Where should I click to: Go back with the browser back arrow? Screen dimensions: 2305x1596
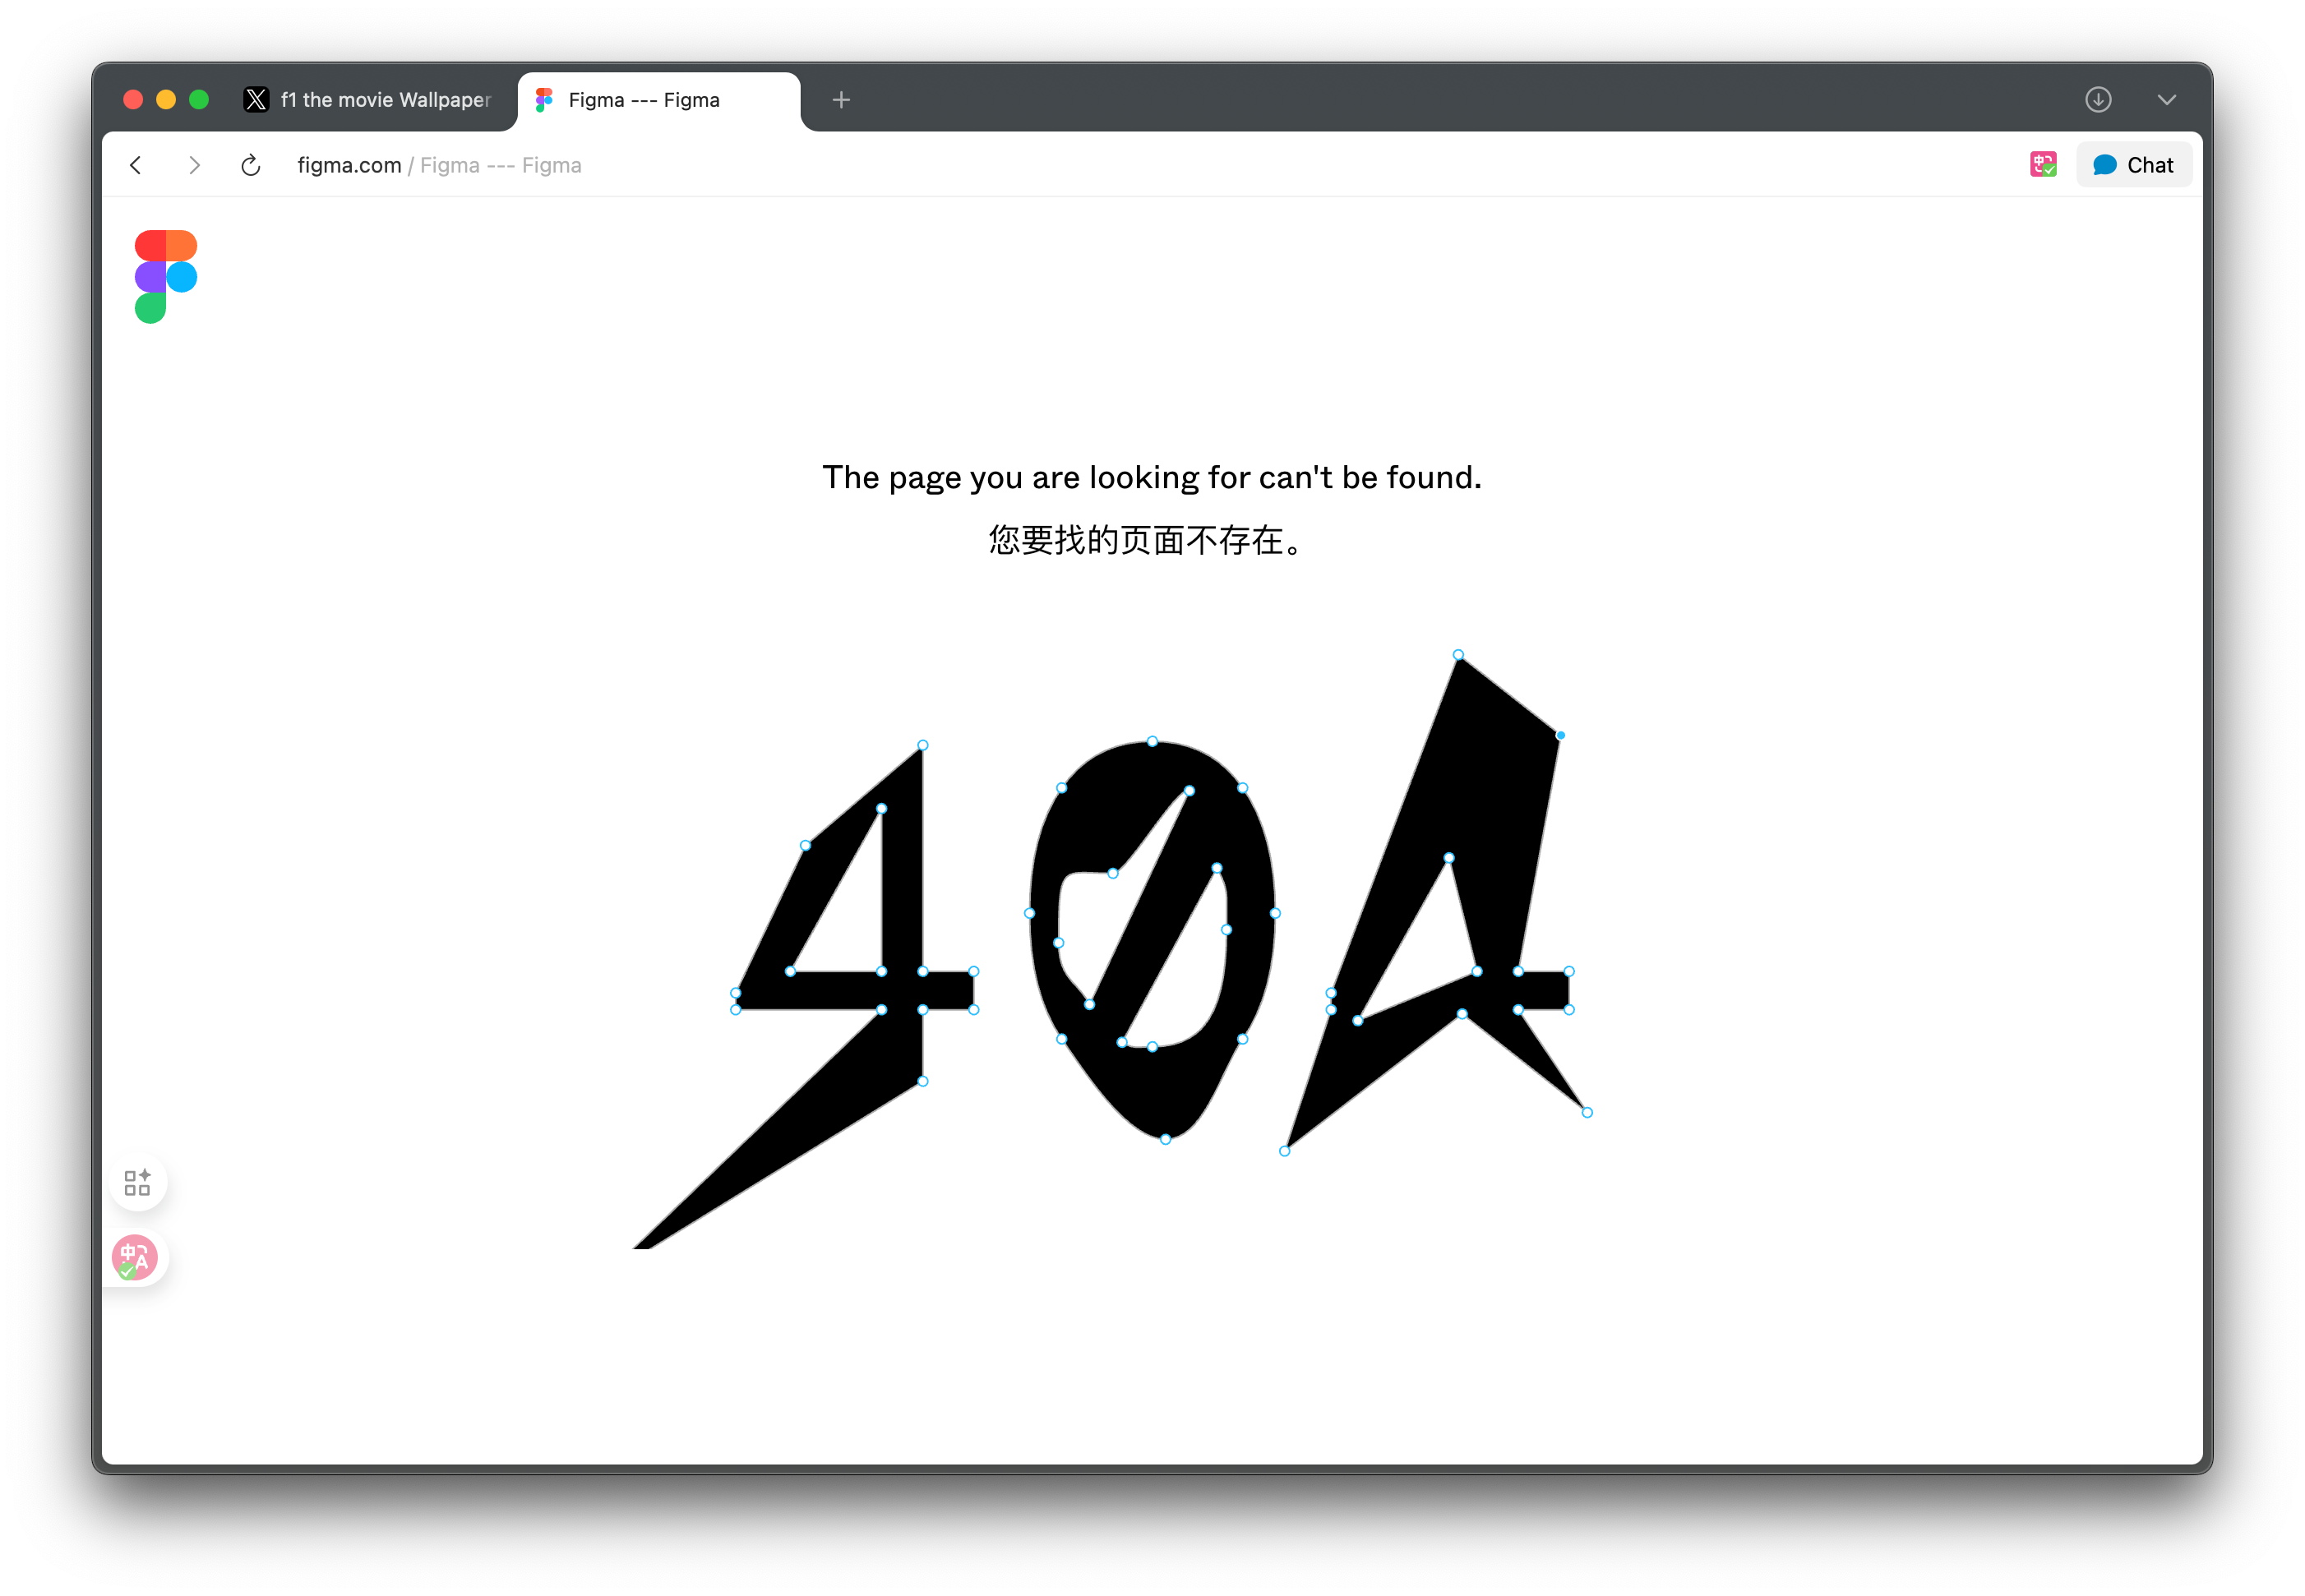pos(136,165)
